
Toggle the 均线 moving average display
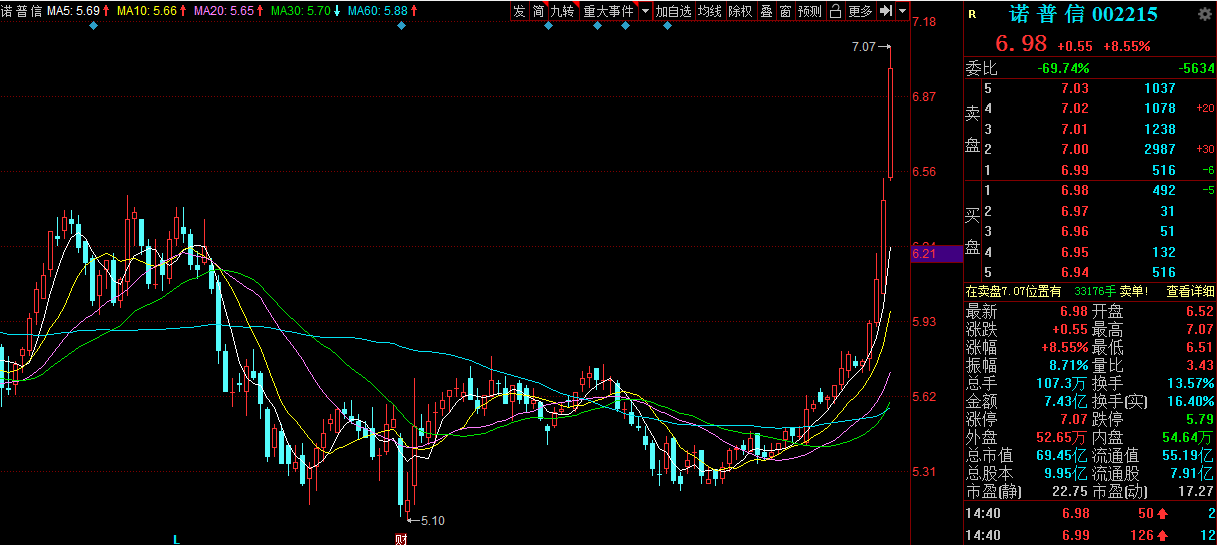pyautogui.click(x=710, y=11)
